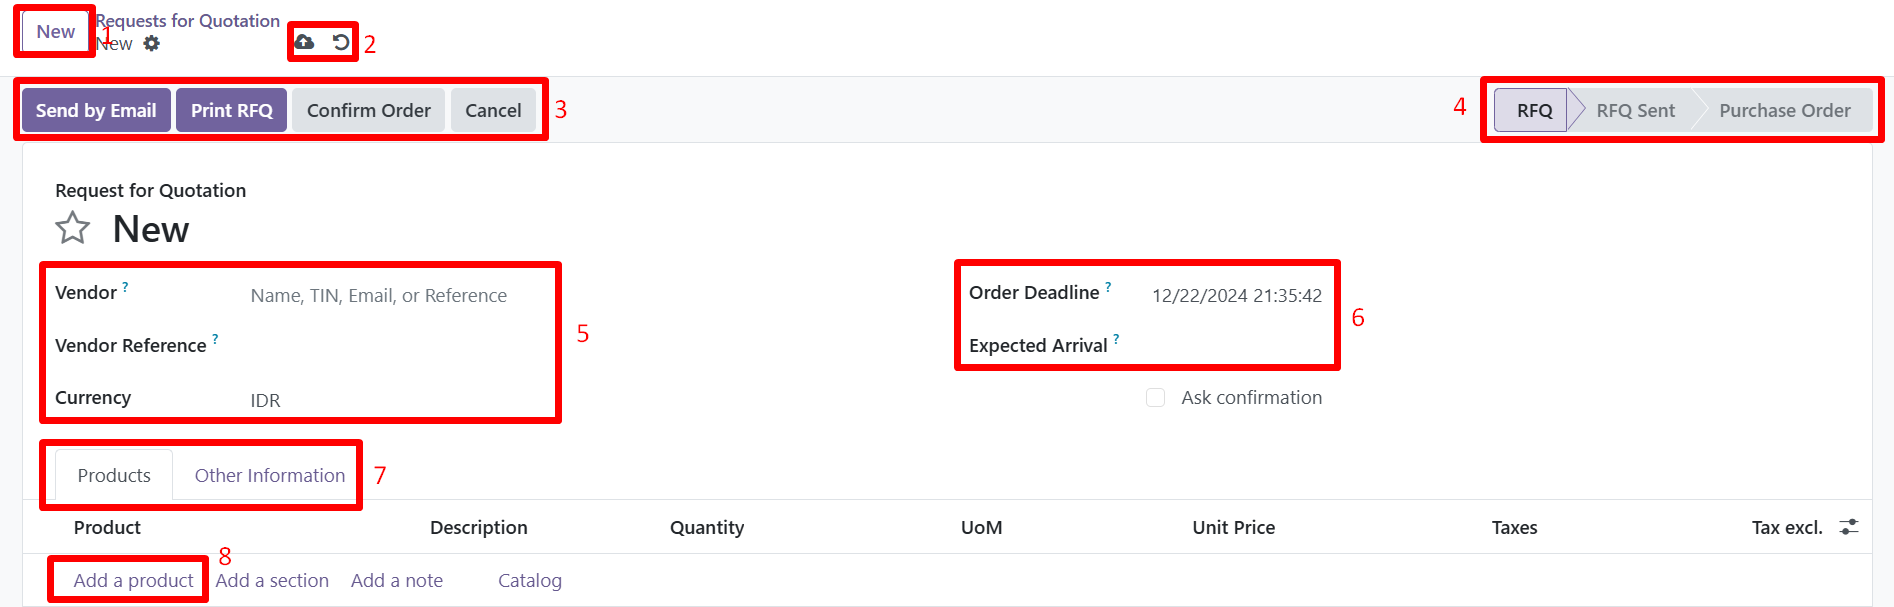Select the Products tab

pos(114,476)
